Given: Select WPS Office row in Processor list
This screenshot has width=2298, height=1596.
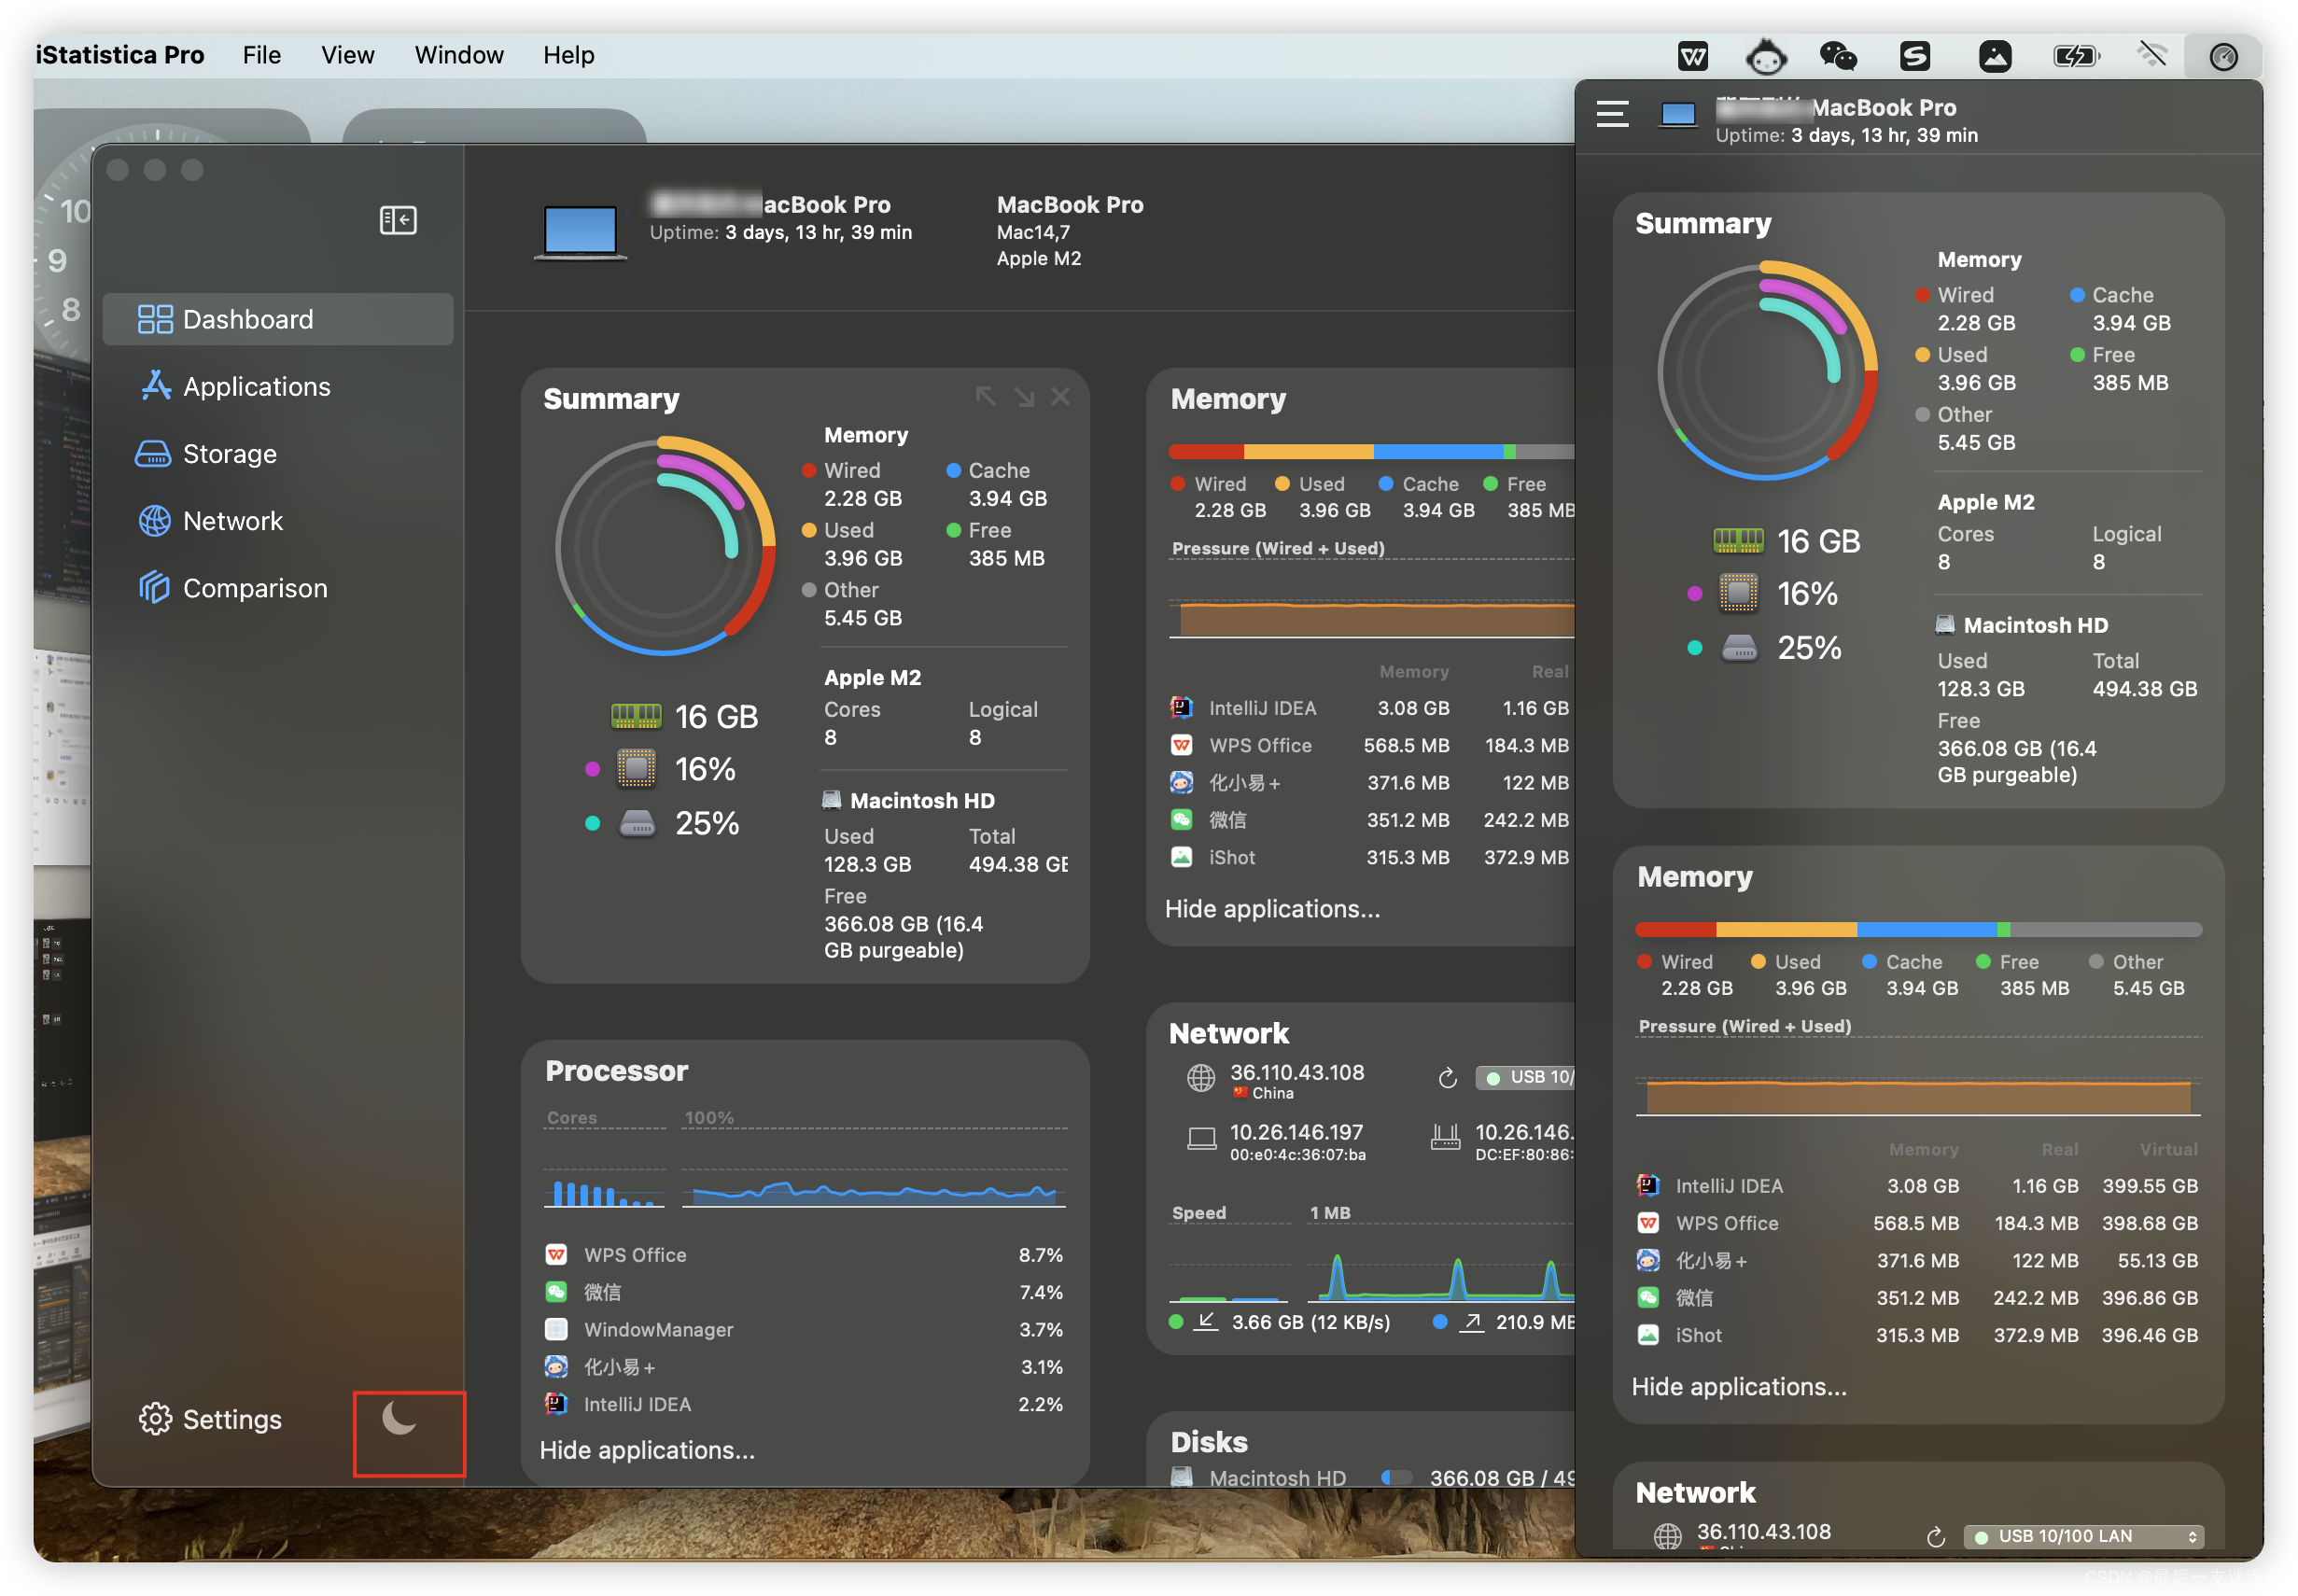Looking at the screenshot, I should (804, 1254).
